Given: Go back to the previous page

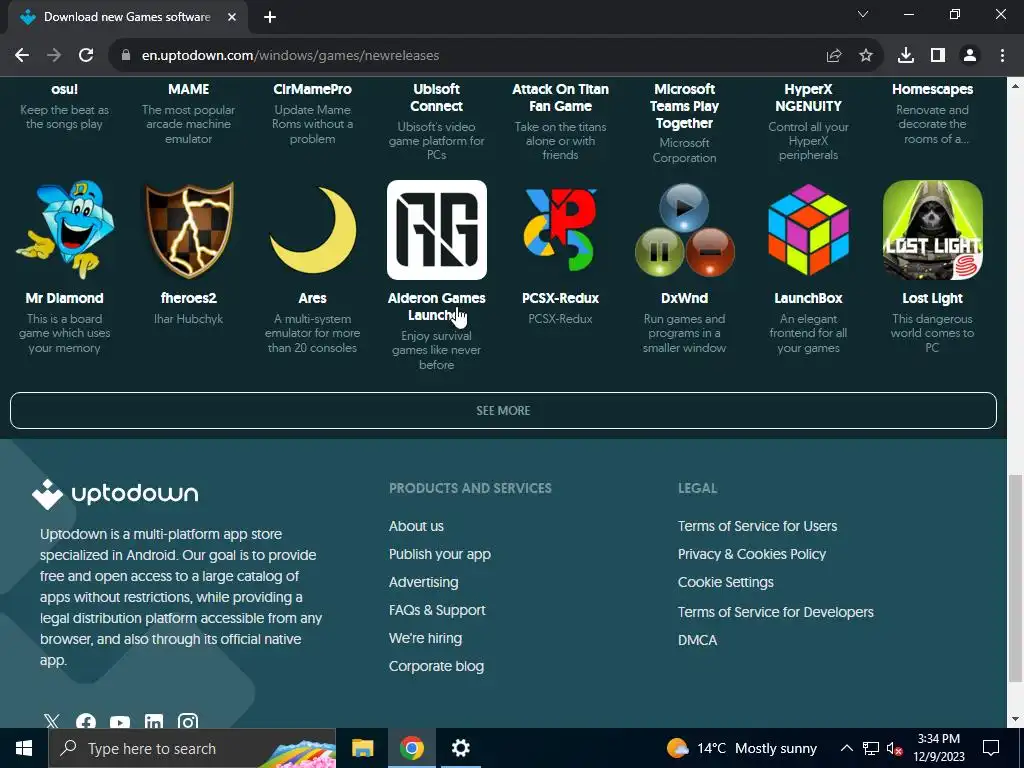Looking at the screenshot, I should click(x=22, y=56).
